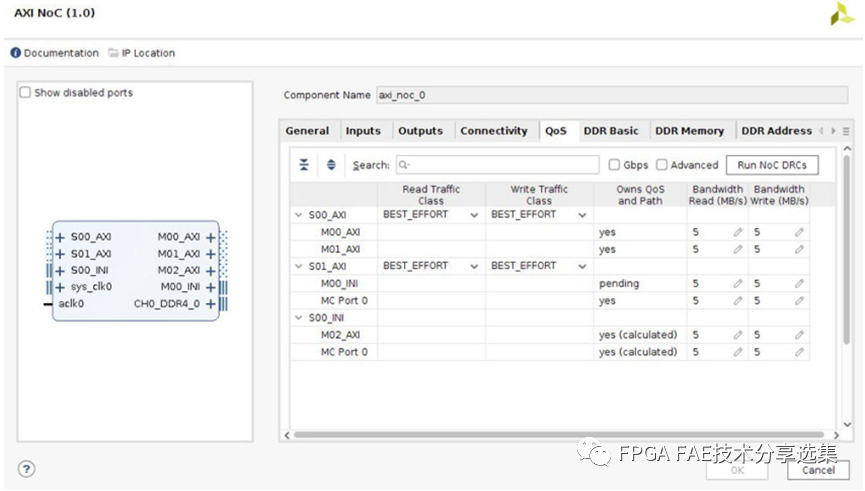The width and height of the screenshot is (865, 491).
Task: Expand S00_INI port plus in block diagram
Action: (x=60, y=271)
